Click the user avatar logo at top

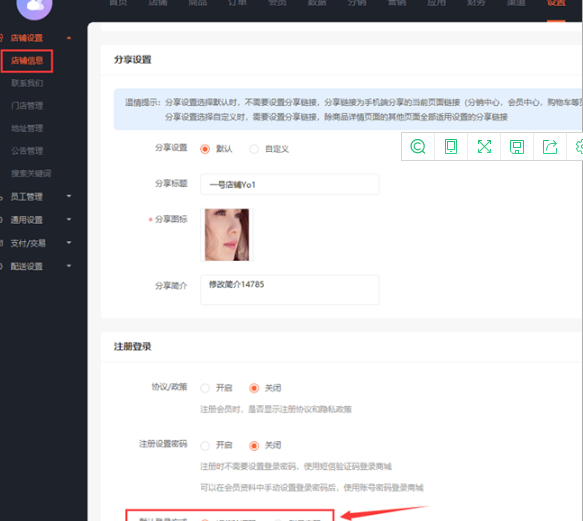(x=35, y=7)
